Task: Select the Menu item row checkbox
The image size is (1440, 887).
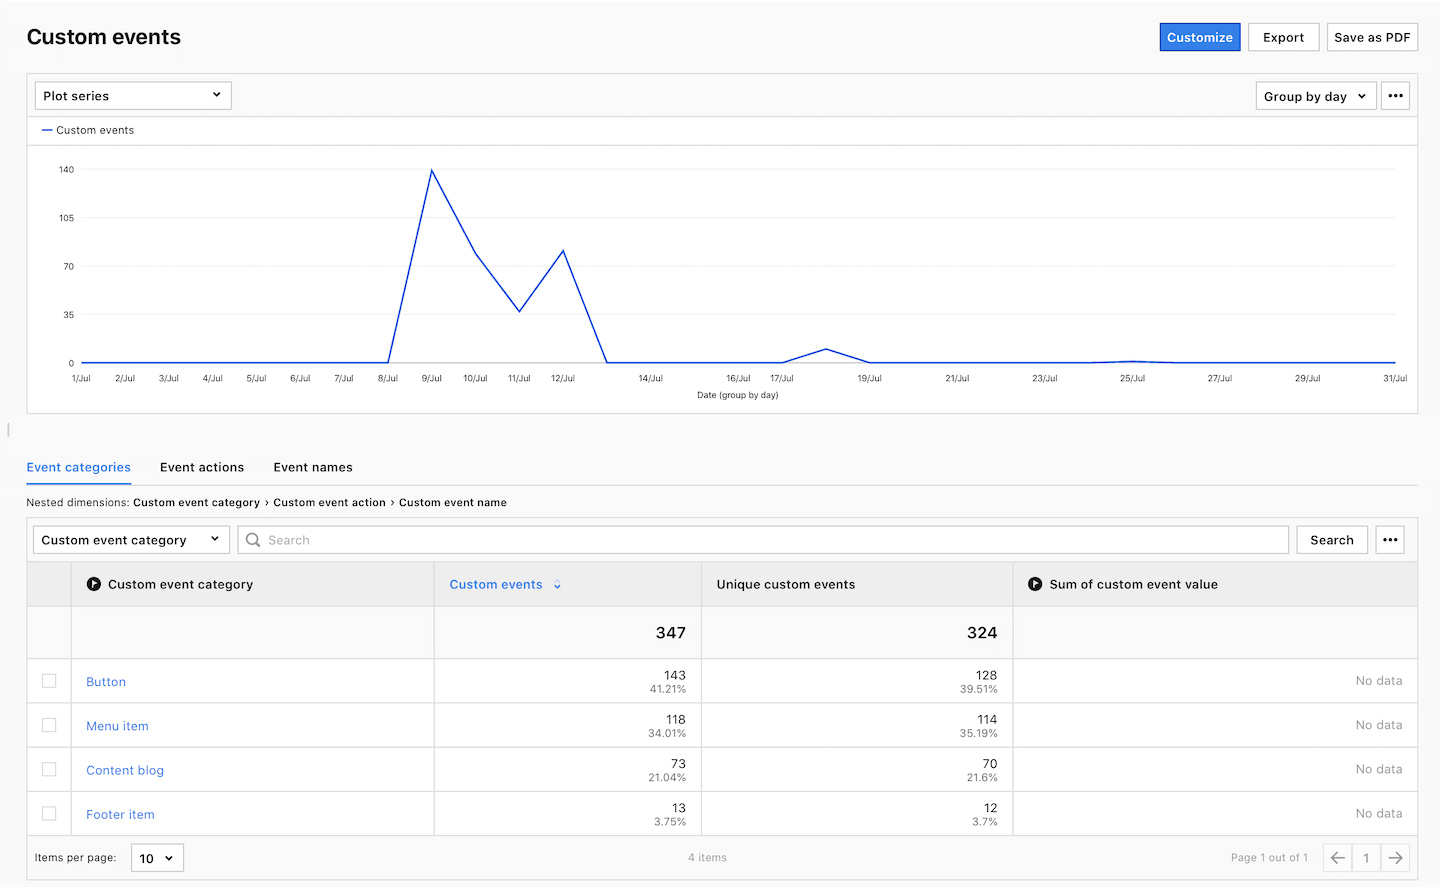Action: 49,725
